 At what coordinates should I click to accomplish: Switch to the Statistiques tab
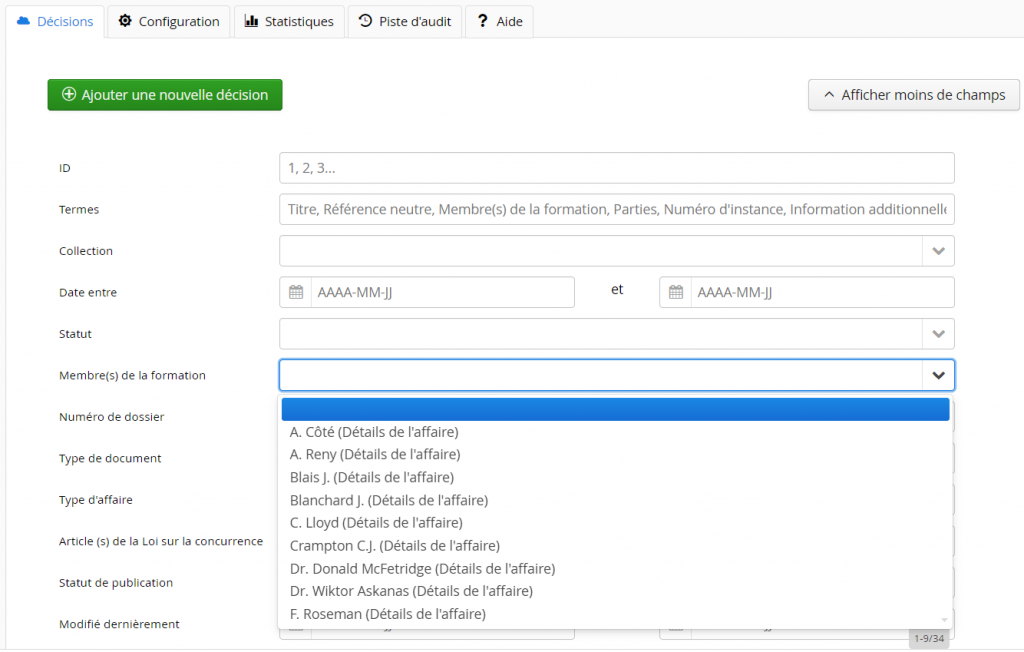click(x=289, y=21)
